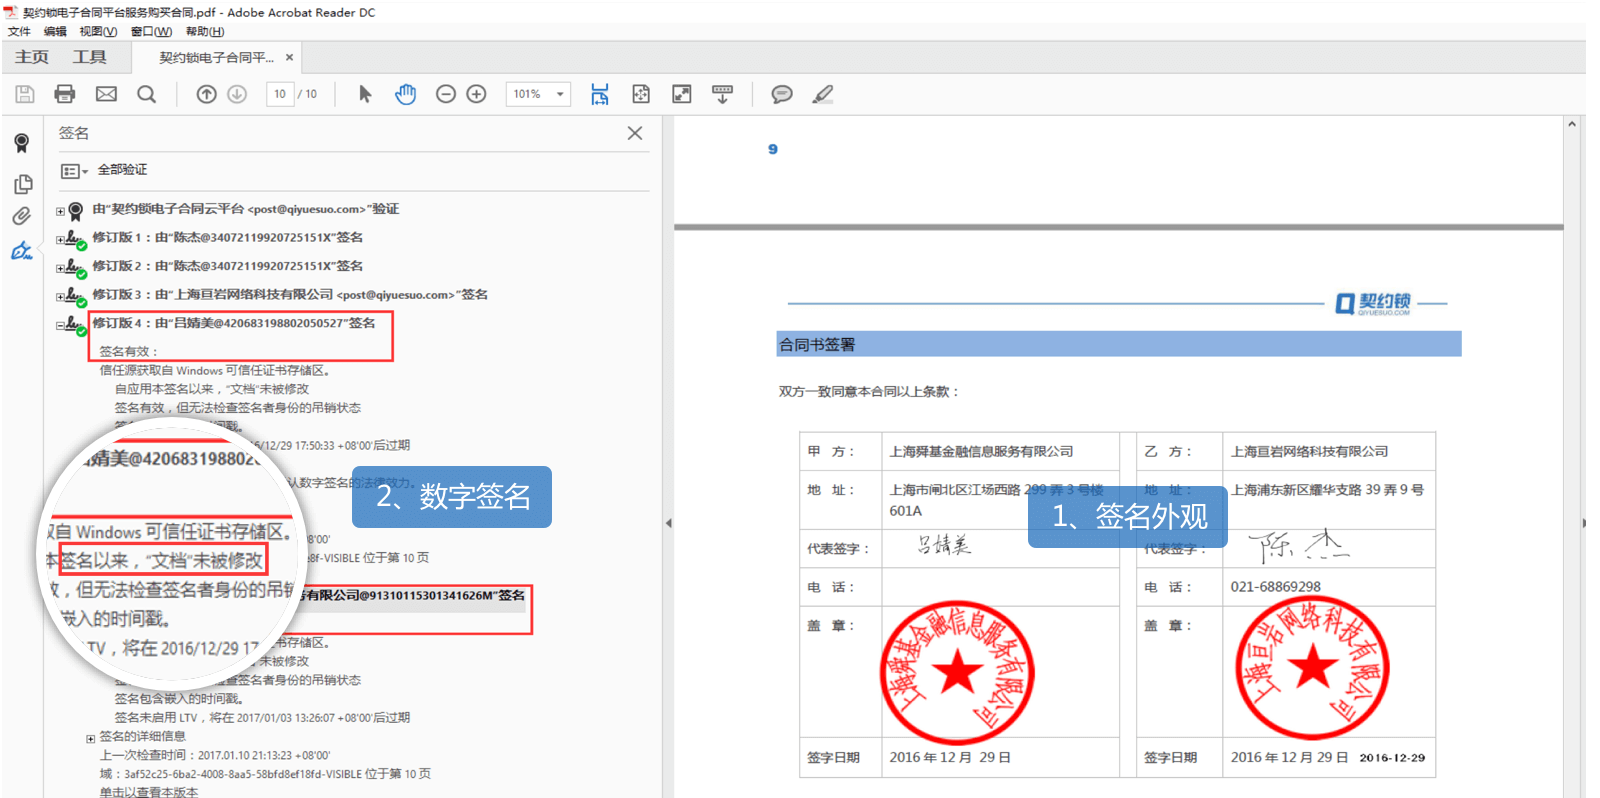The image size is (1600, 798).
Task: Click the 合同书签署 heading
Action: pyautogui.click(x=817, y=344)
